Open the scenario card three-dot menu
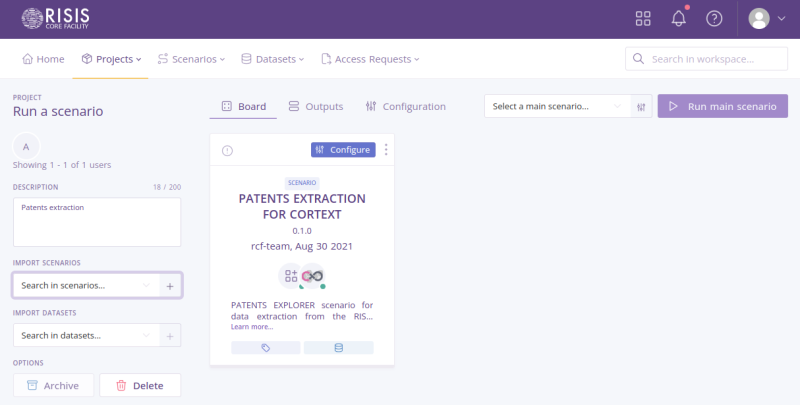The height and width of the screenshot is (405, 800). click(386, 150)
